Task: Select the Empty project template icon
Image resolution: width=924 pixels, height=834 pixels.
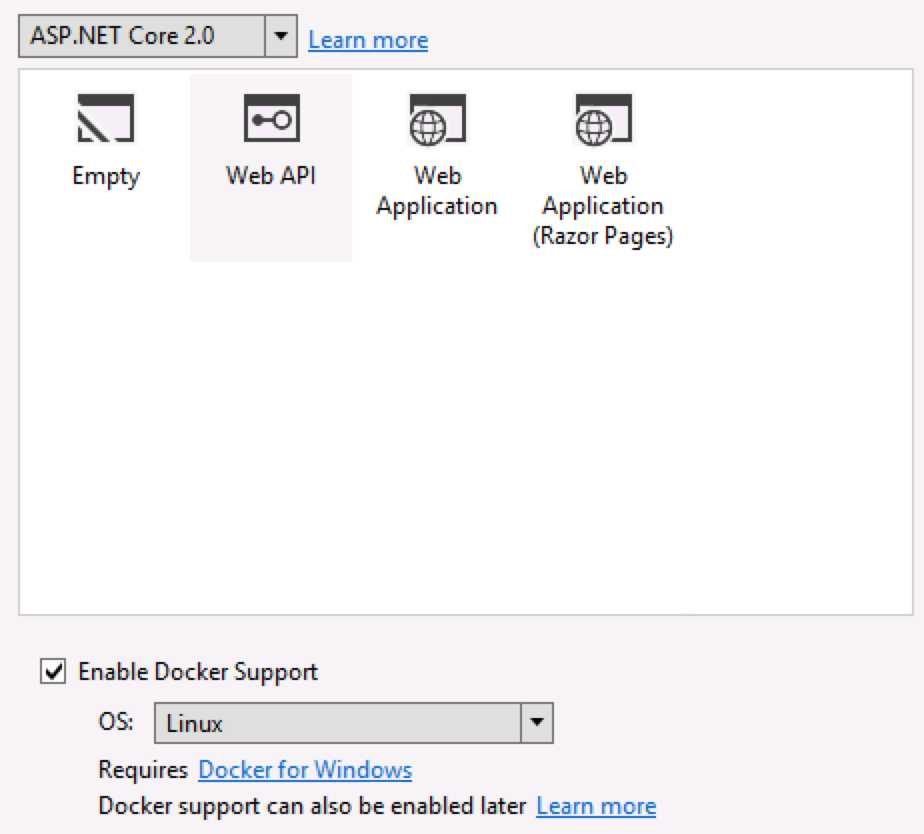Action: tap(106, 118)
